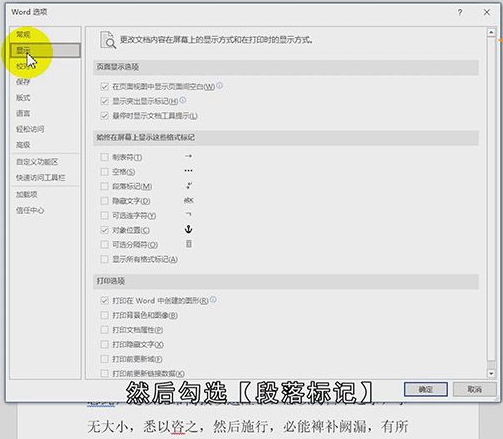This screenshot has width=503, height=439.
Task: Enable the 可选分隔符 checkbox
Action: (104, 245)
